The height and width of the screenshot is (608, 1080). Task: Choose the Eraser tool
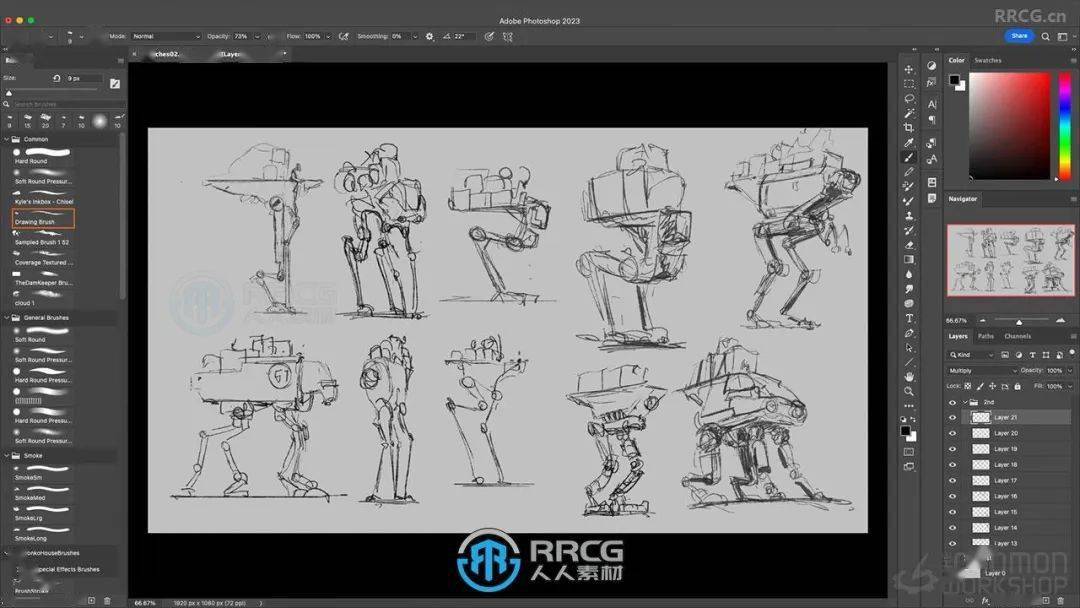(x=909, y=244)
